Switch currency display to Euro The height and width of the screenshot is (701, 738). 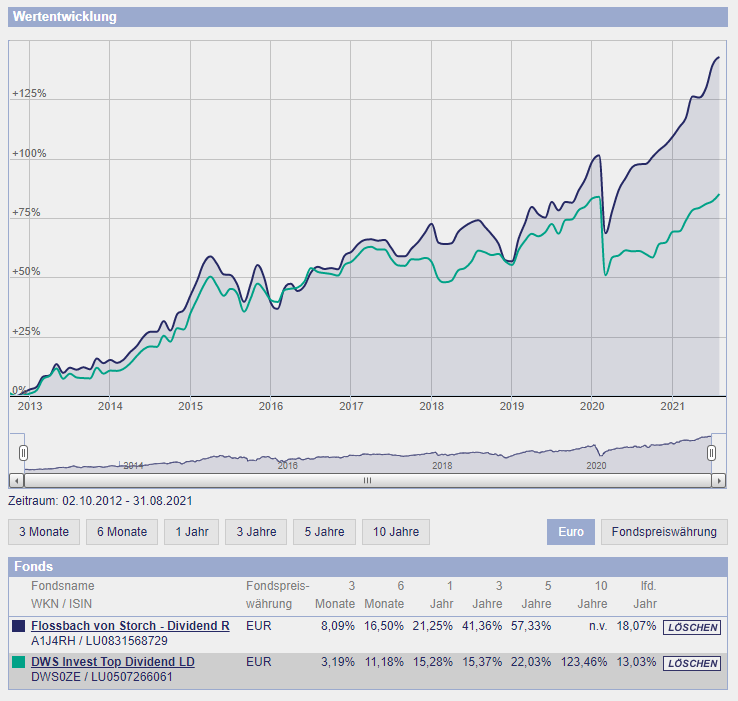(571, 532)
